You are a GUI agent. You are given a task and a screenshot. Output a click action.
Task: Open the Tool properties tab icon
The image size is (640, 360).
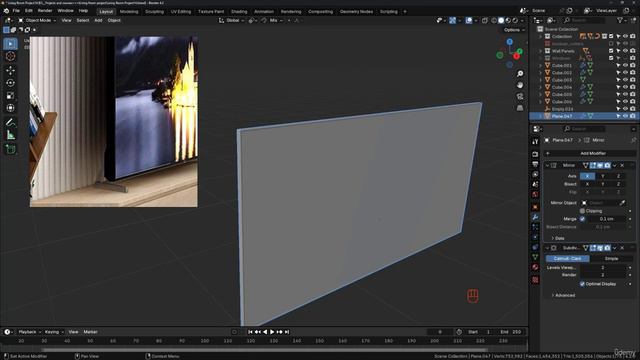point(535,142)
